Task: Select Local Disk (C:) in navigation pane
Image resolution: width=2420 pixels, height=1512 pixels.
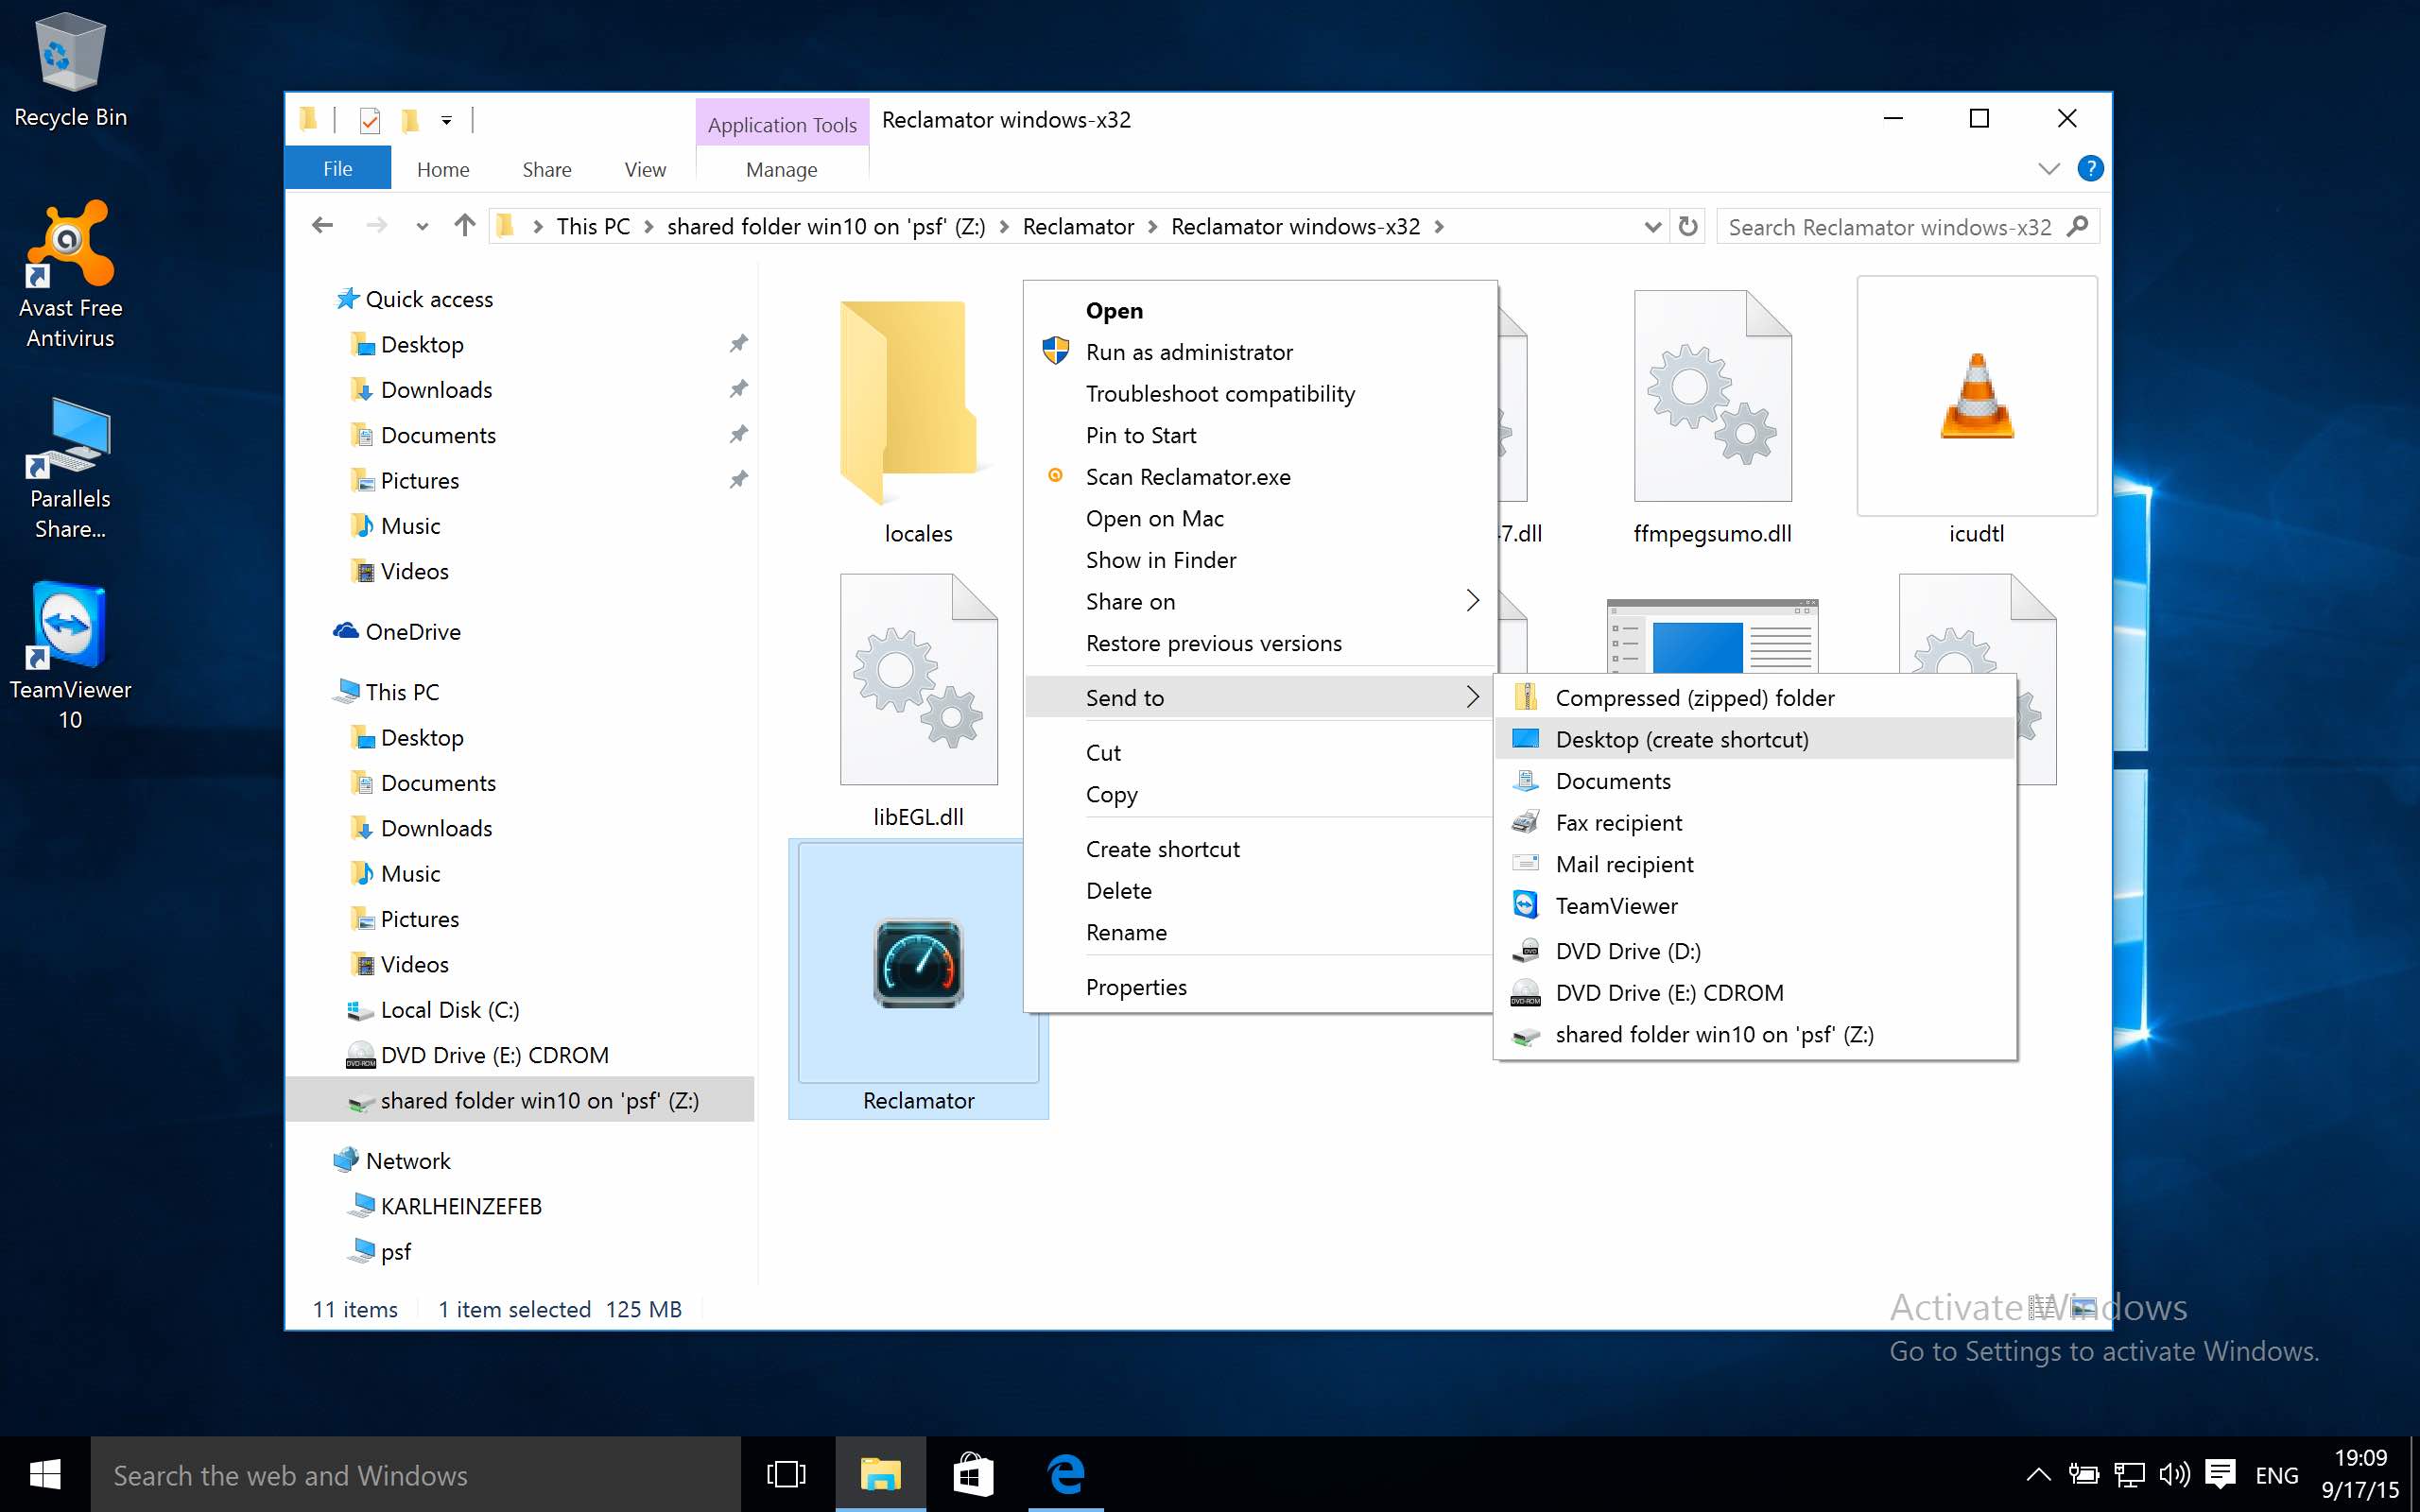Action: pyautogui.click(x=450, y=1010)
